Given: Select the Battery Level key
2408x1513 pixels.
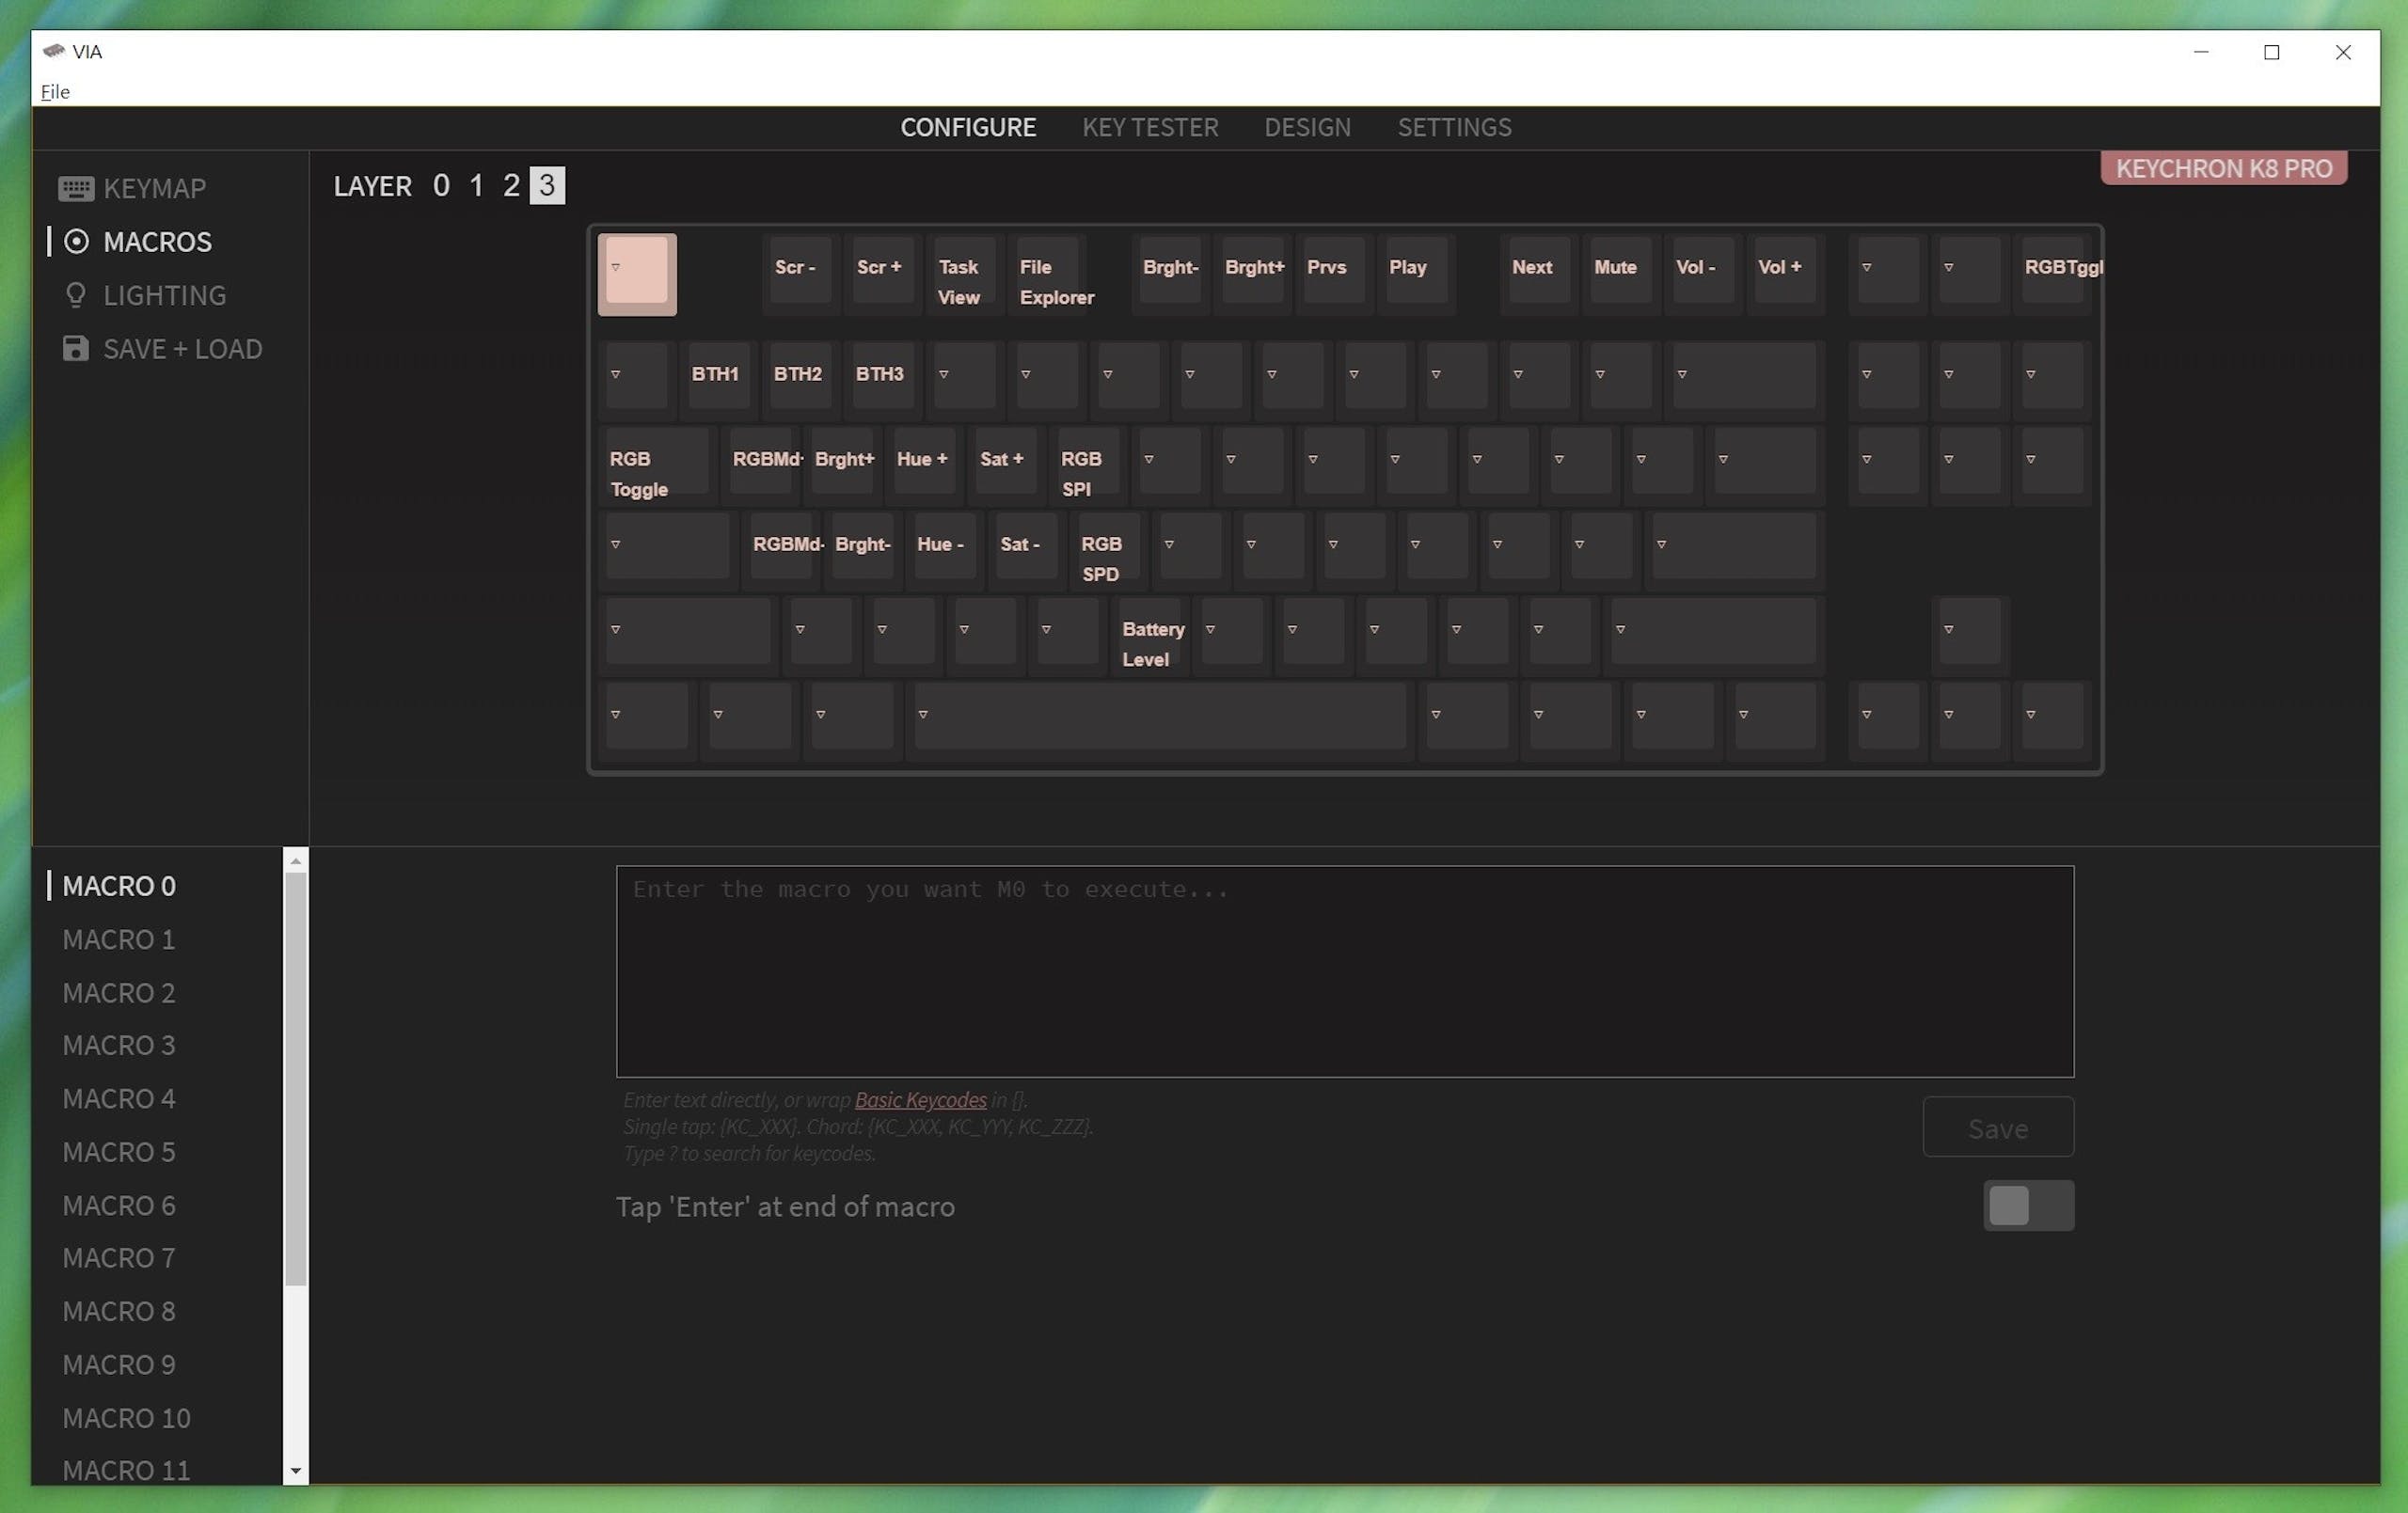Looking at the screenshot, I should click(1150, 635).
